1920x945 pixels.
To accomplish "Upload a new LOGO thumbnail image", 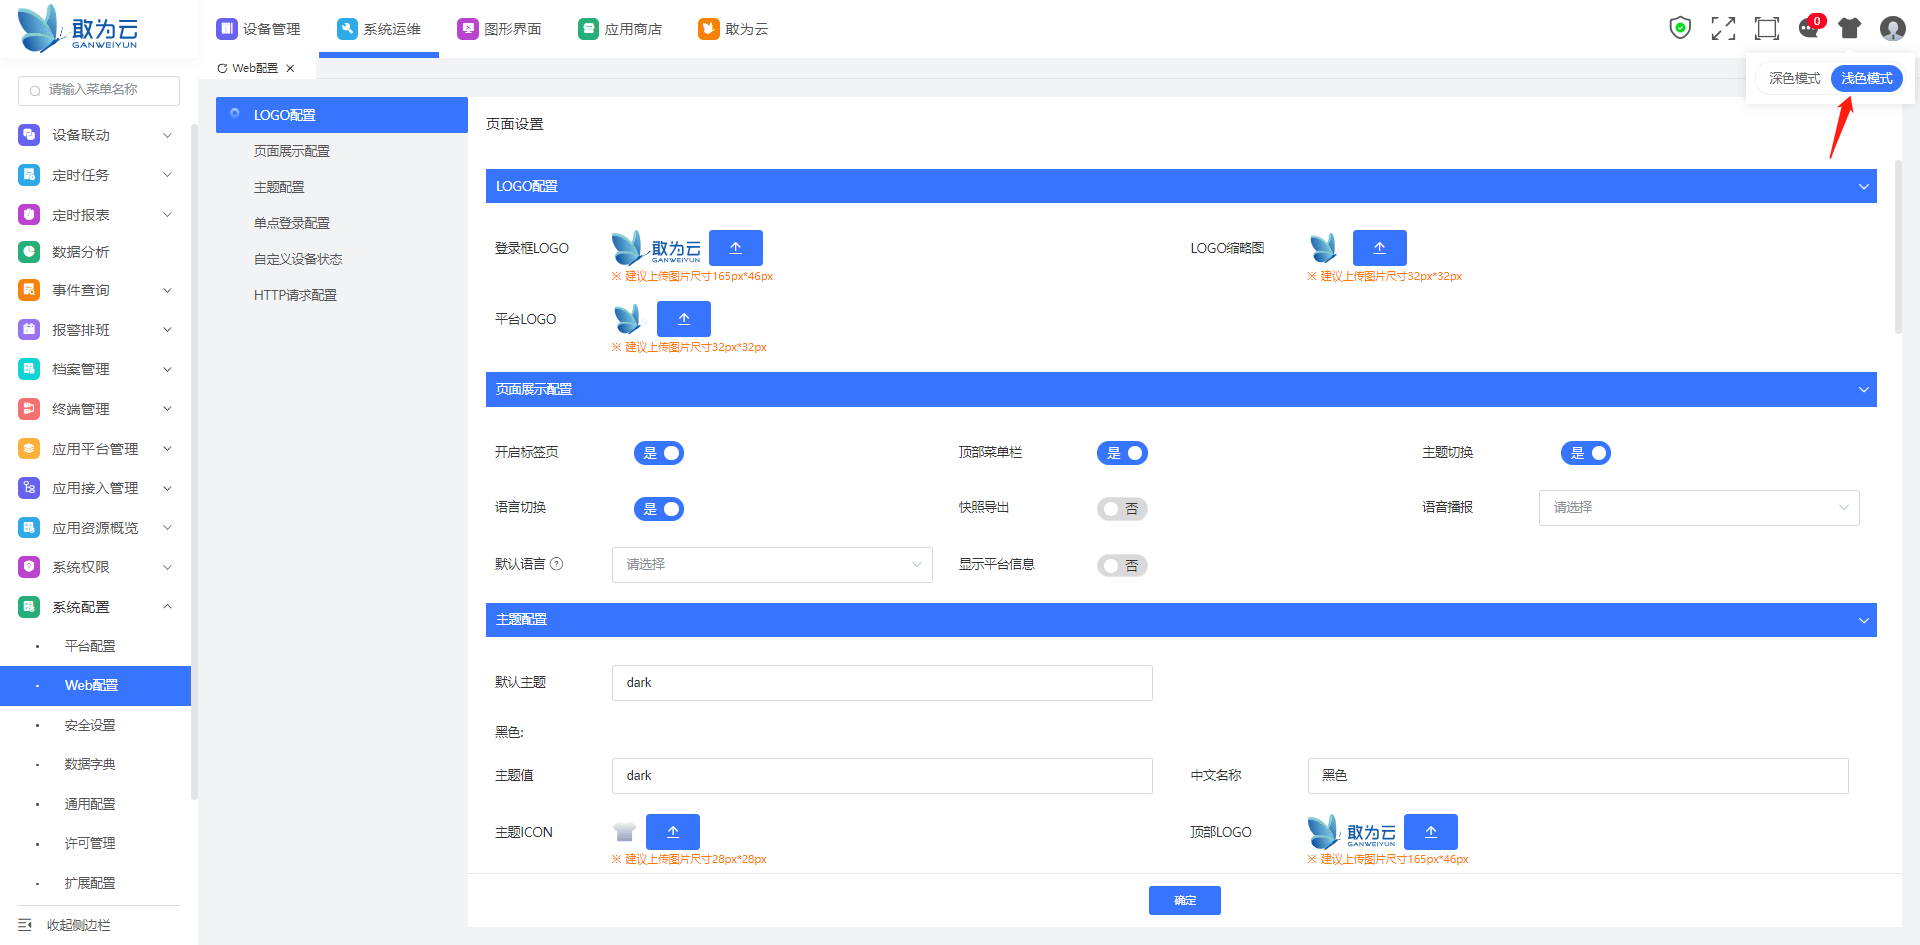I will click(1379, 248).
